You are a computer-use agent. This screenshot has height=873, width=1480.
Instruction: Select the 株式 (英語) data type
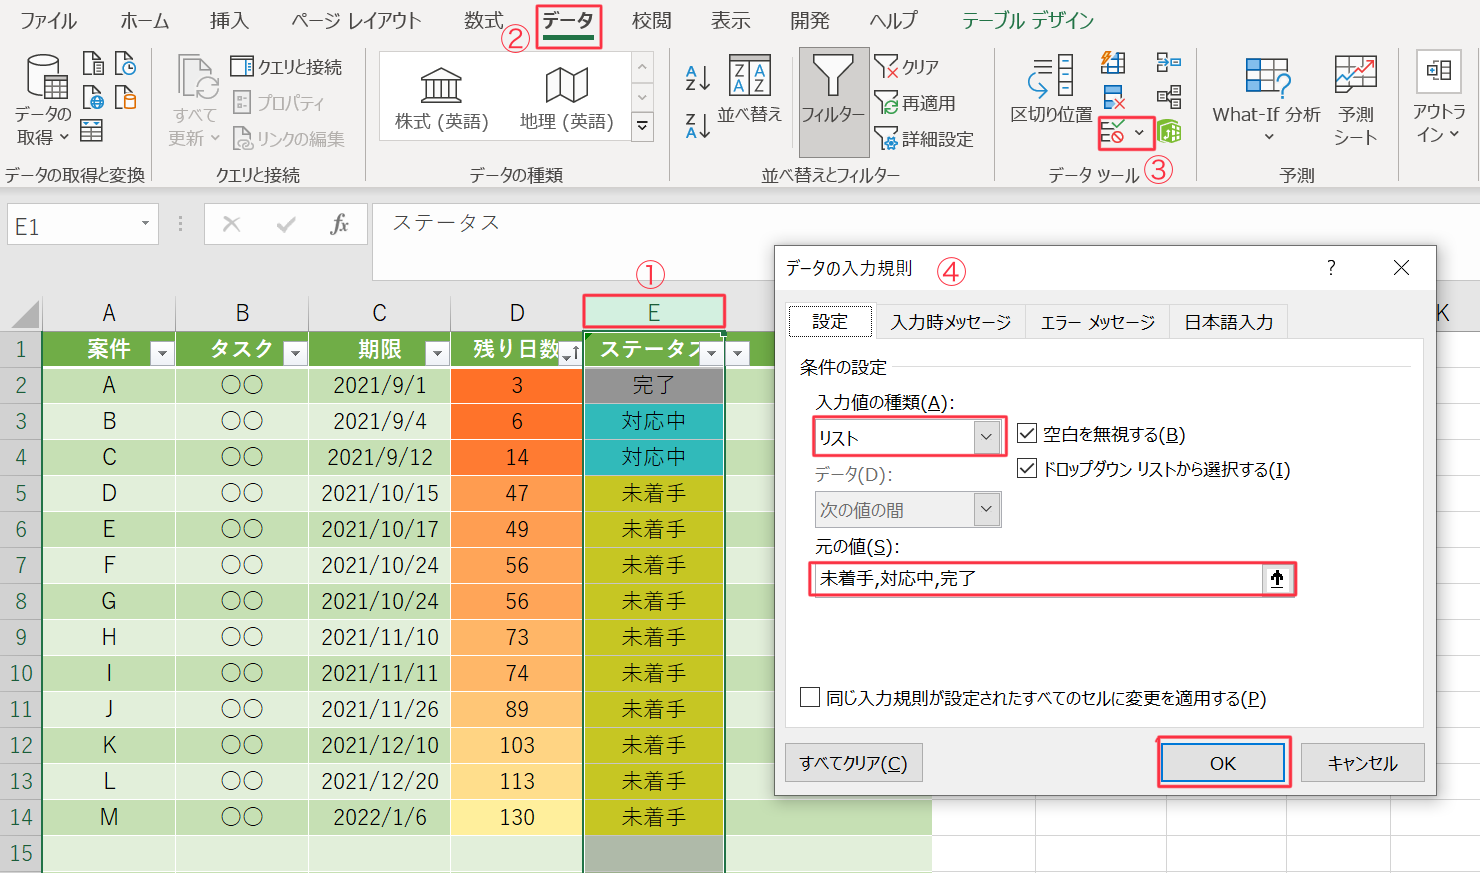pyautogui.click(x=442, y=98)
